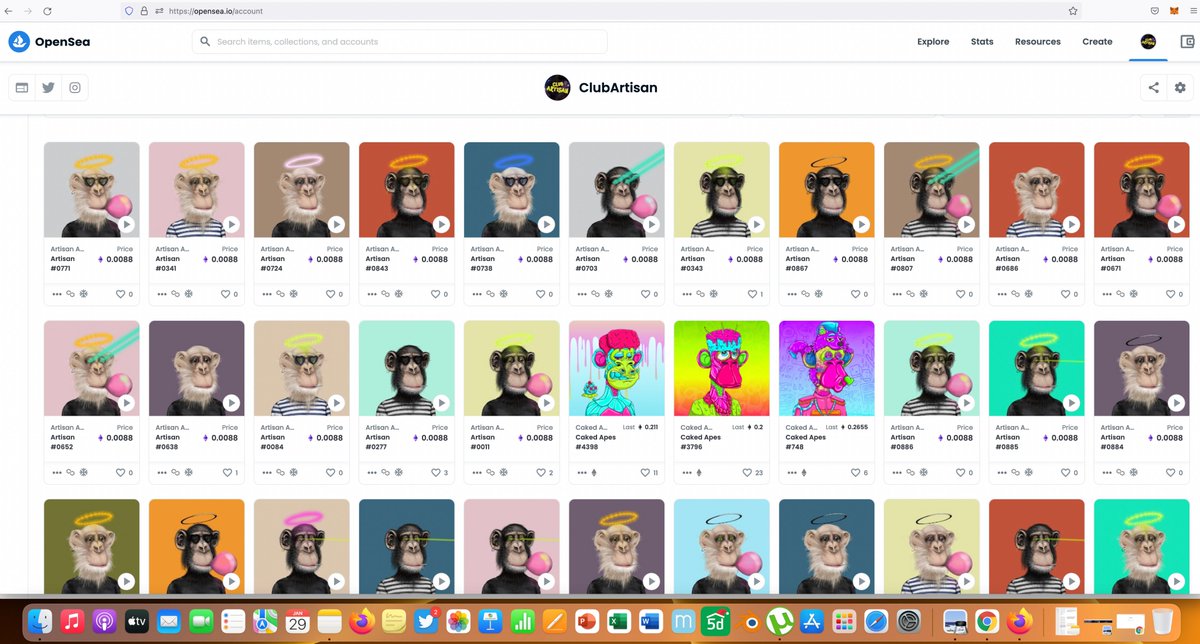Viewport: 1200px width, 644px height.
Task: Launch Twitter from the Dock
Action: tap(427, 620)
